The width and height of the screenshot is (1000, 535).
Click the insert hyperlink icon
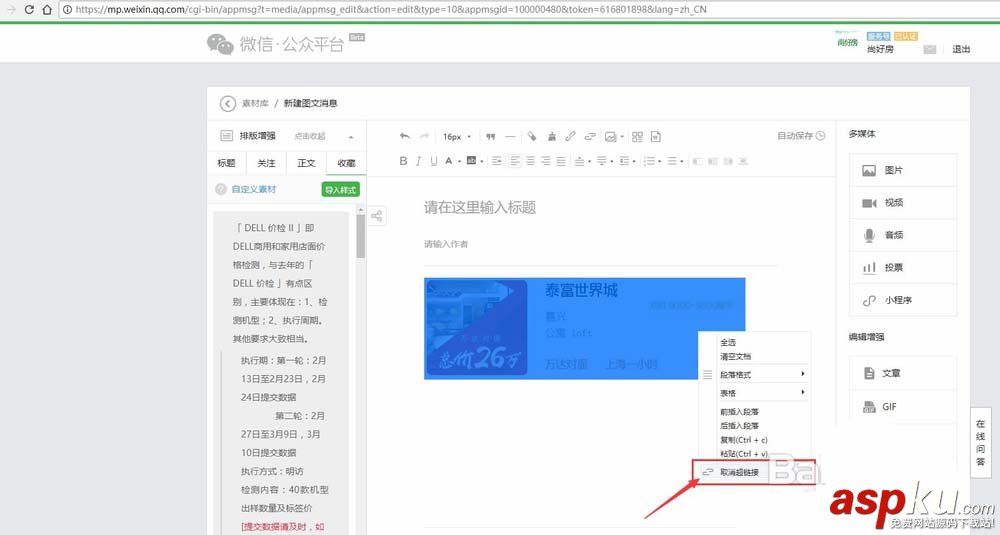click(x=570, y=136)
